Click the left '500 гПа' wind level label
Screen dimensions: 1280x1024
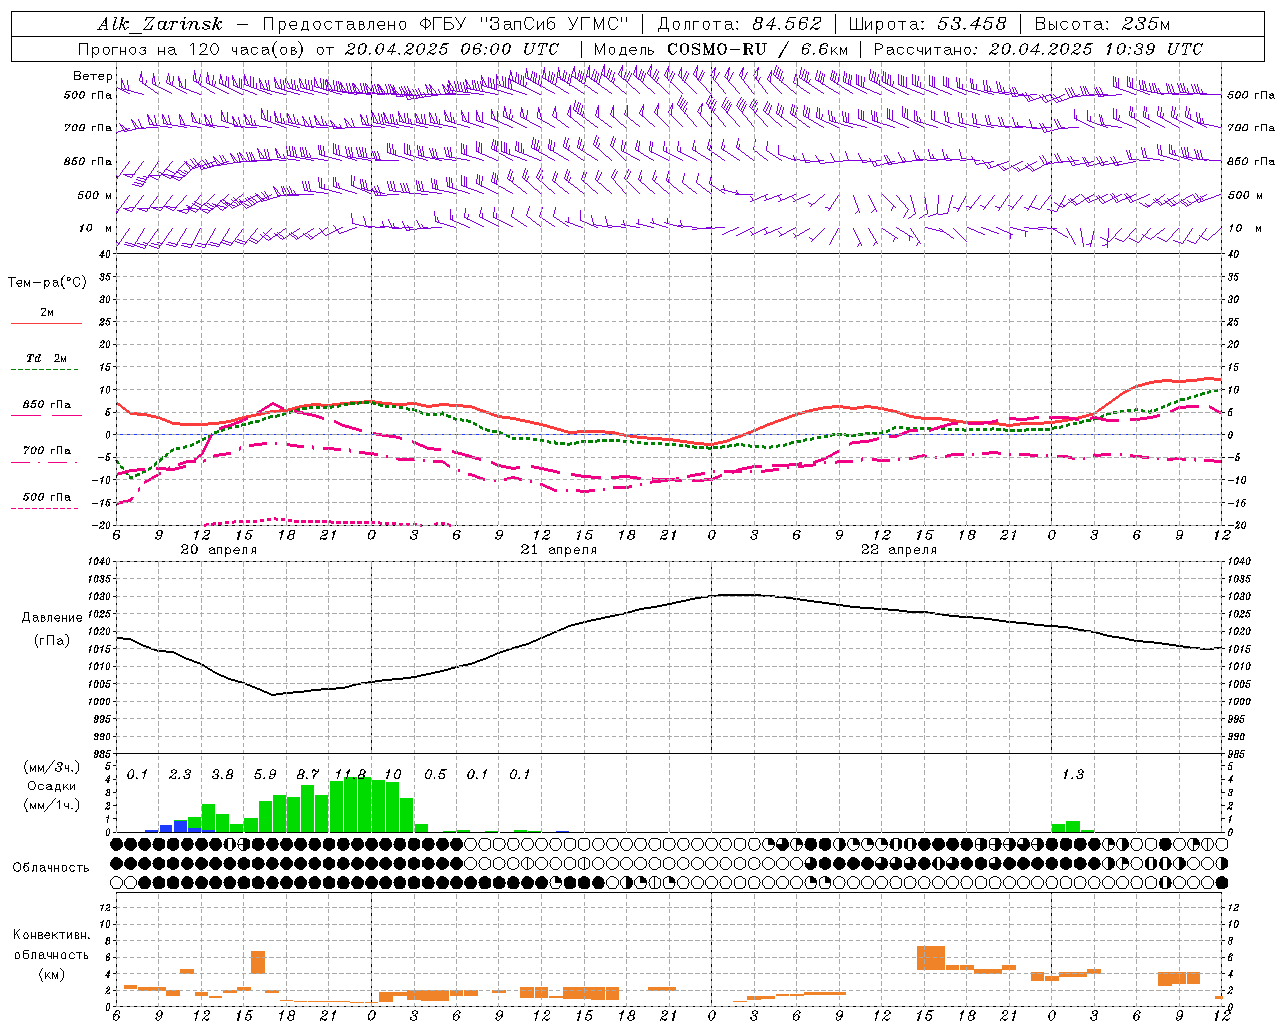click(x=88, y=95)
